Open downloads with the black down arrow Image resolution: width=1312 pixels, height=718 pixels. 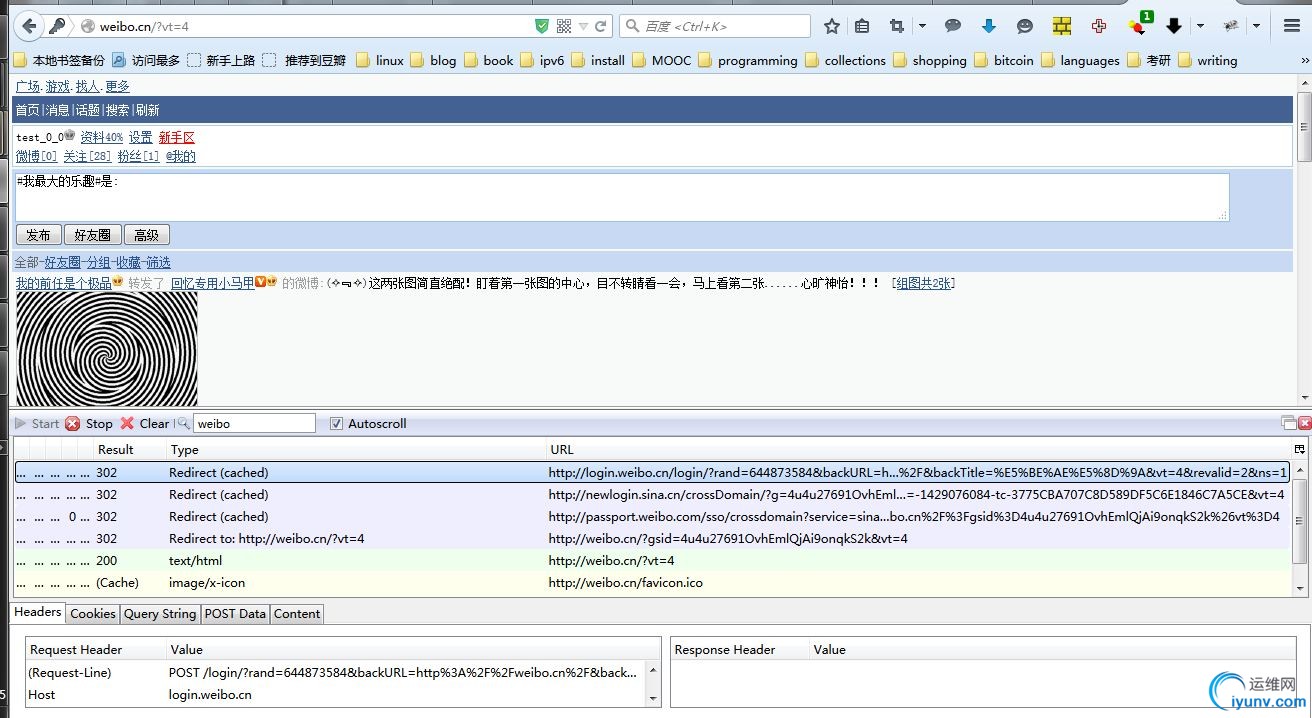(x=1174, y=26)
